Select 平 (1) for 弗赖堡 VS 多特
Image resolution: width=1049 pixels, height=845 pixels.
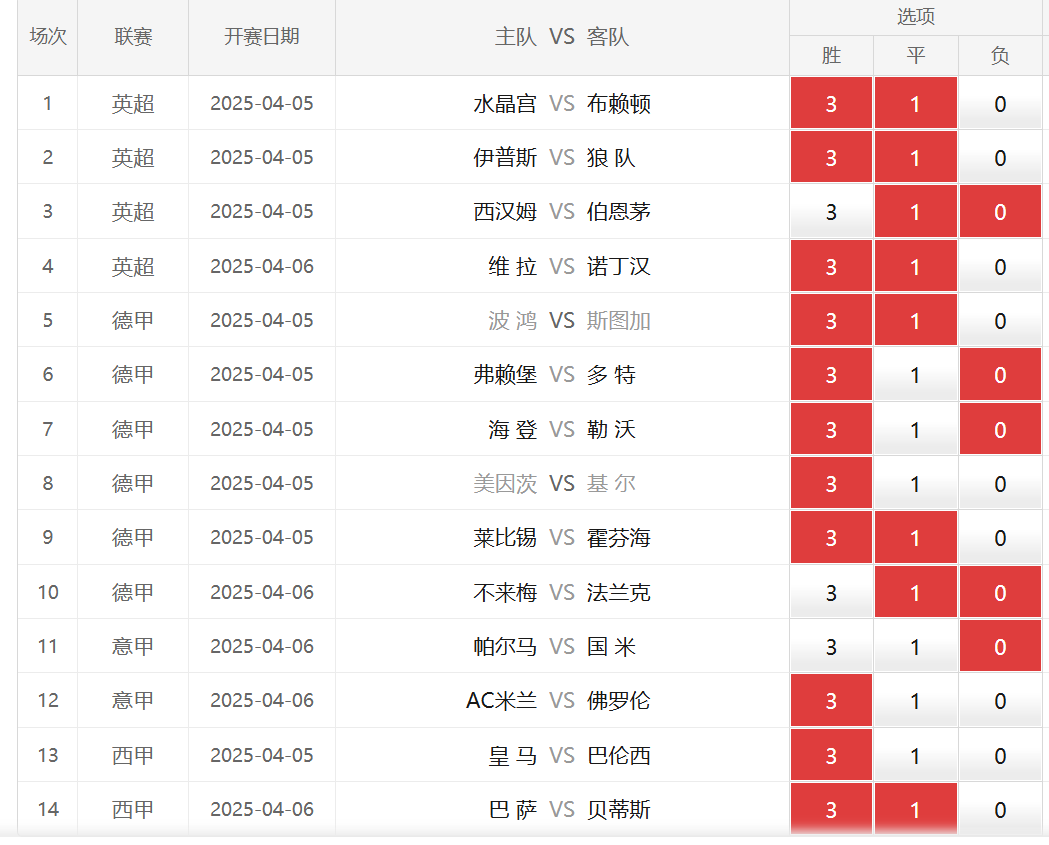pos(915,375)
